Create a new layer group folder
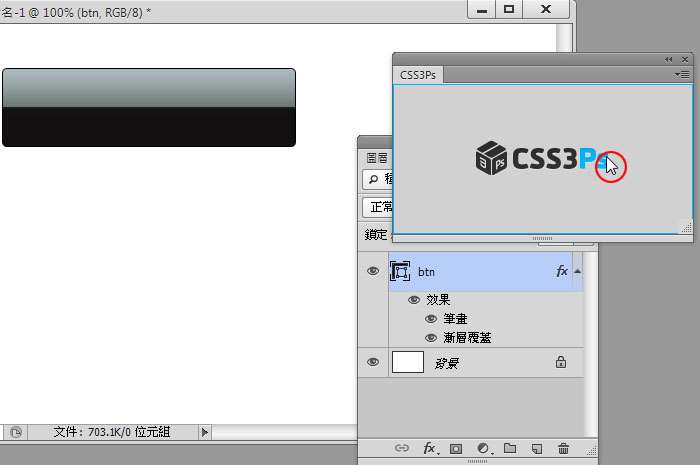 pyautogui.click(x=510, y=448)
